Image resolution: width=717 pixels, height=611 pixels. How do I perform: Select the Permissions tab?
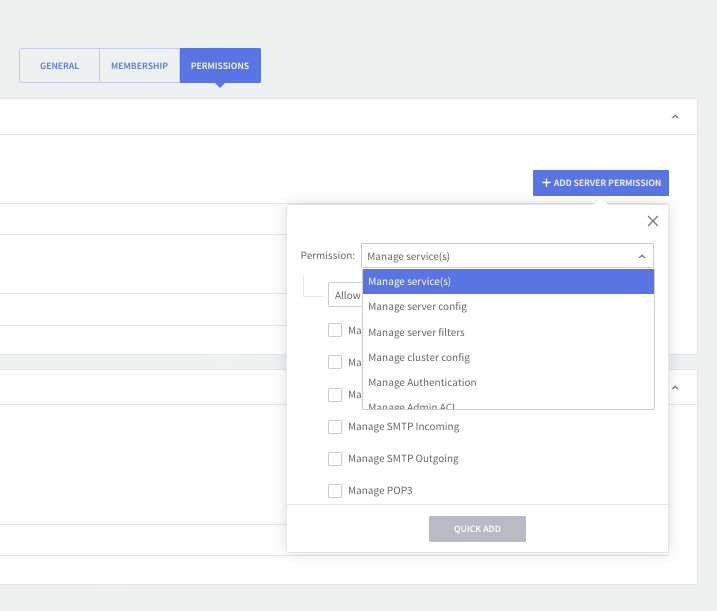(x=220, y=66)
